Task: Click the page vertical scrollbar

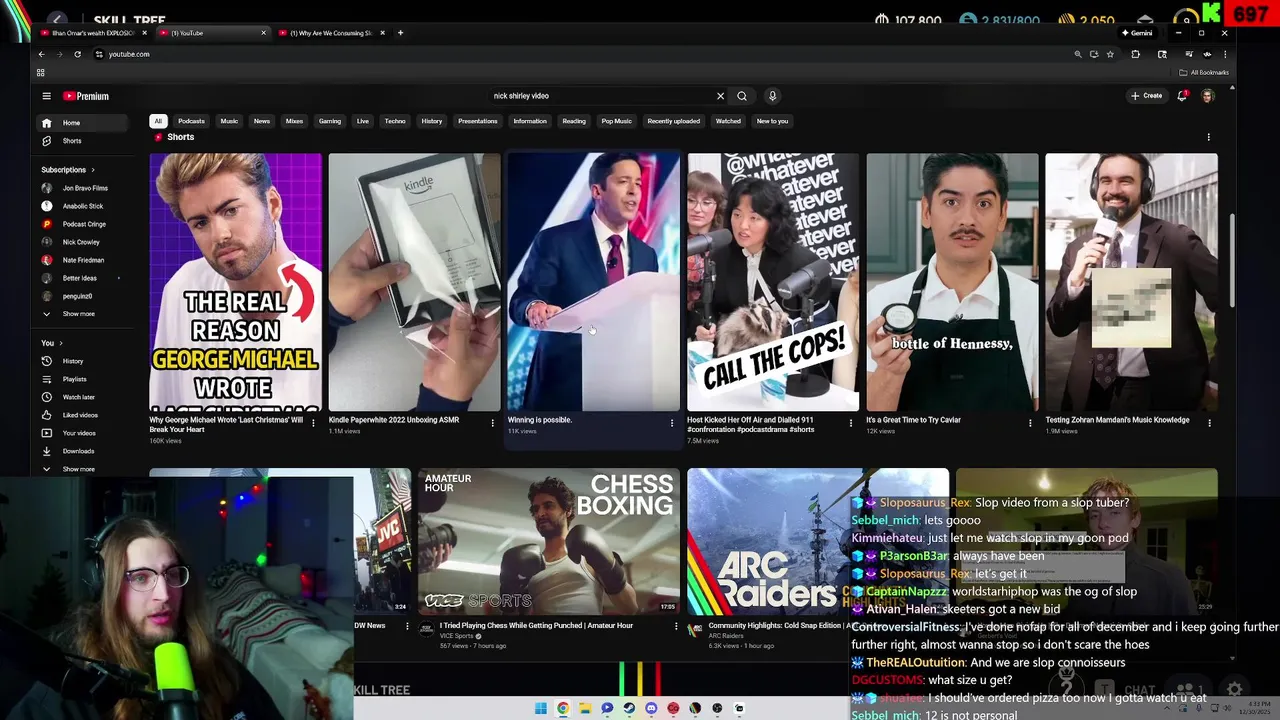Action: point(1232,260)
